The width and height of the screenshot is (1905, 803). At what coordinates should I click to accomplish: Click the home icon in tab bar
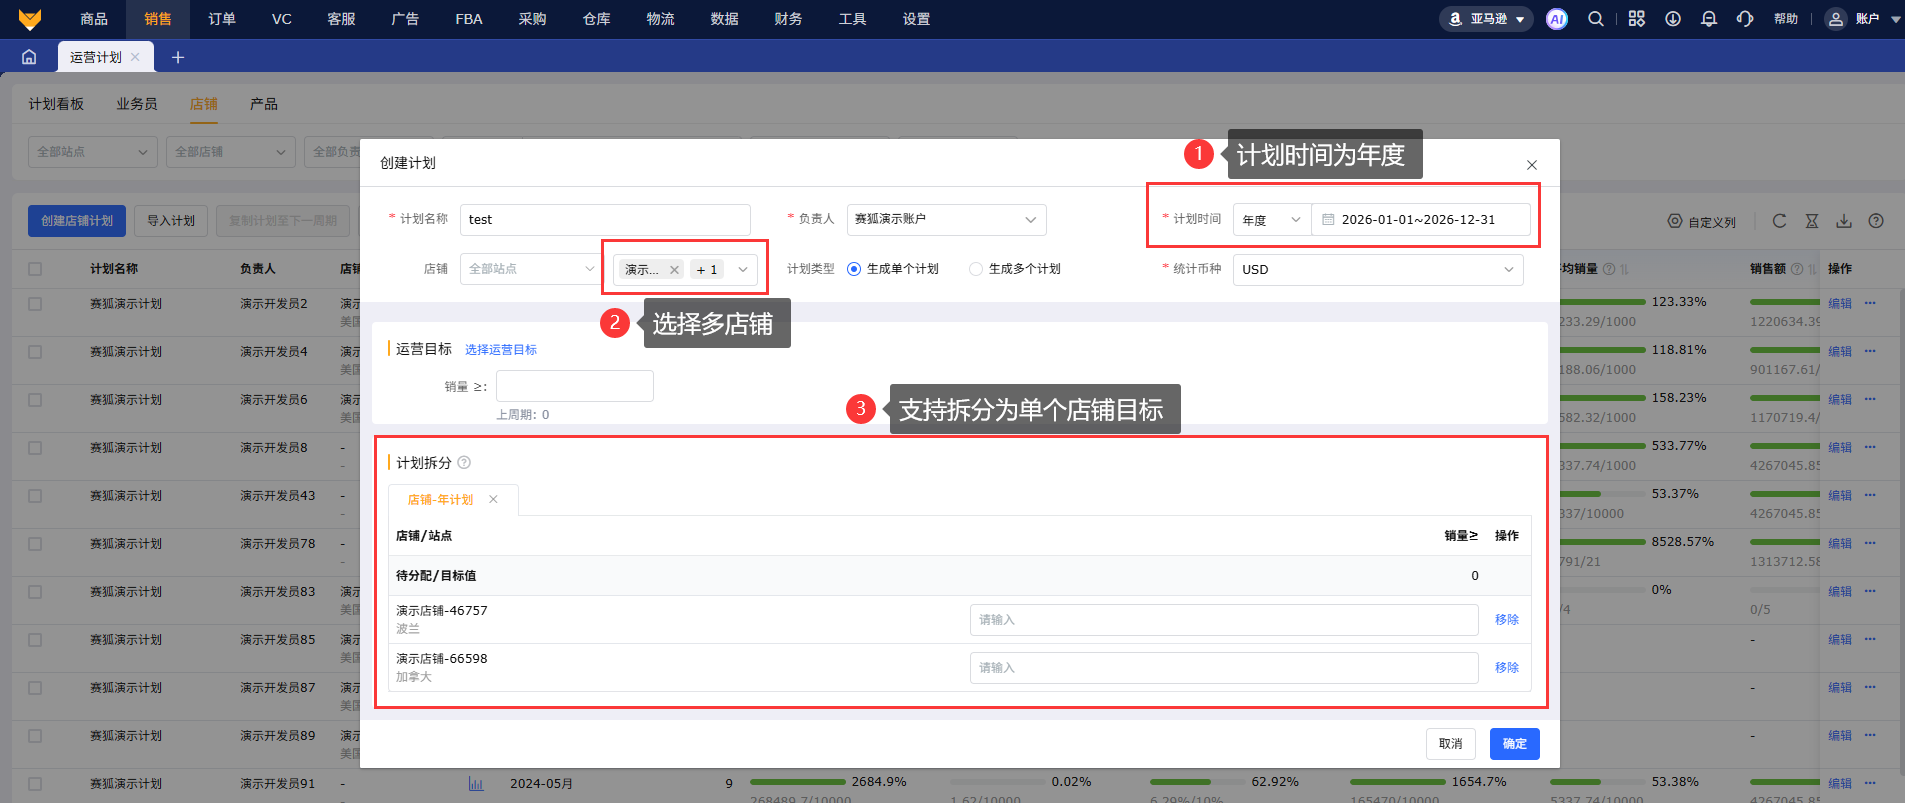29,57
